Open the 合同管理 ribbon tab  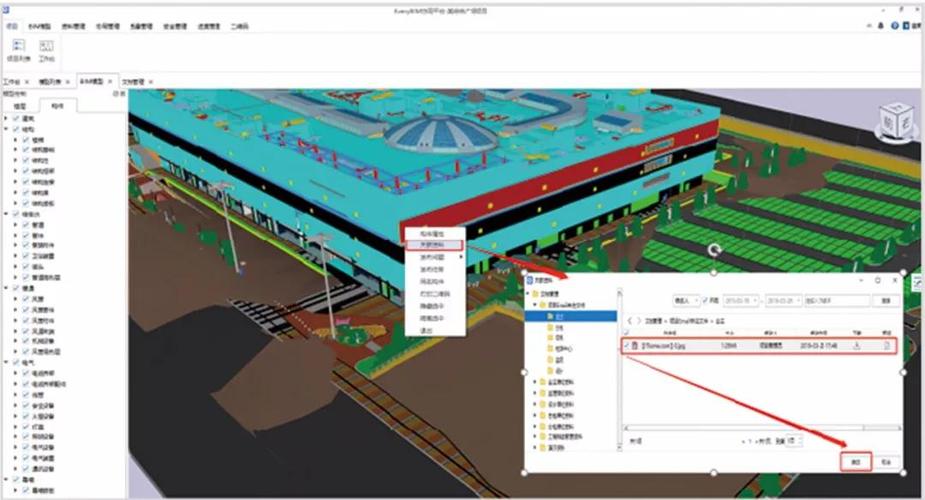click(x=108, y=26)
